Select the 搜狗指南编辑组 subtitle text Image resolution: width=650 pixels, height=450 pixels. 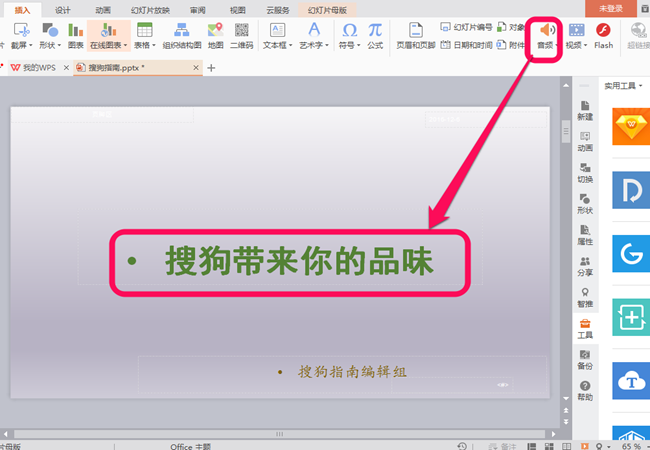352,372
